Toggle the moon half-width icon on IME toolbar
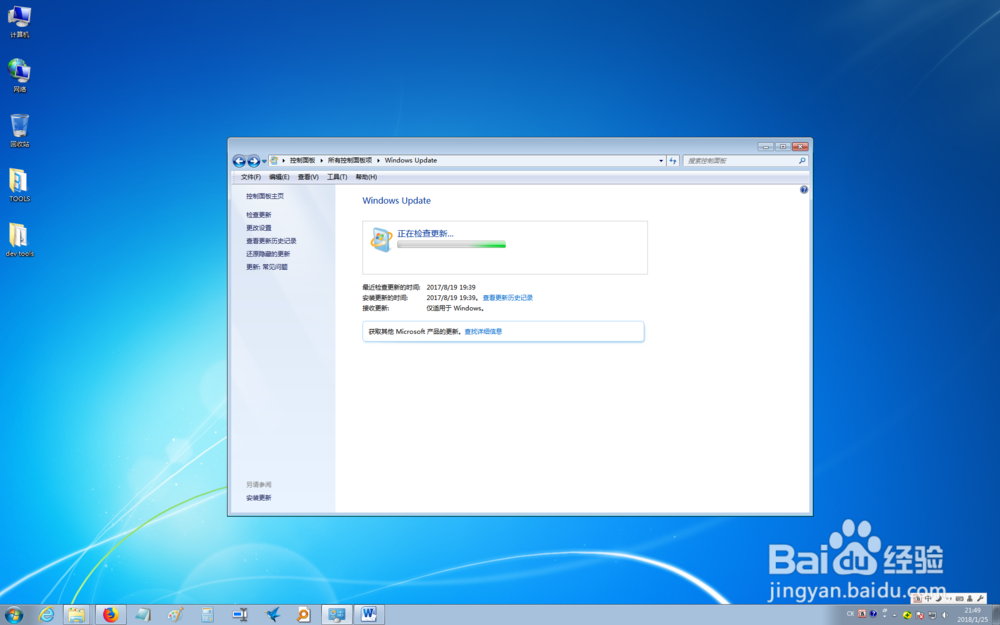 [x=939, y=598]
